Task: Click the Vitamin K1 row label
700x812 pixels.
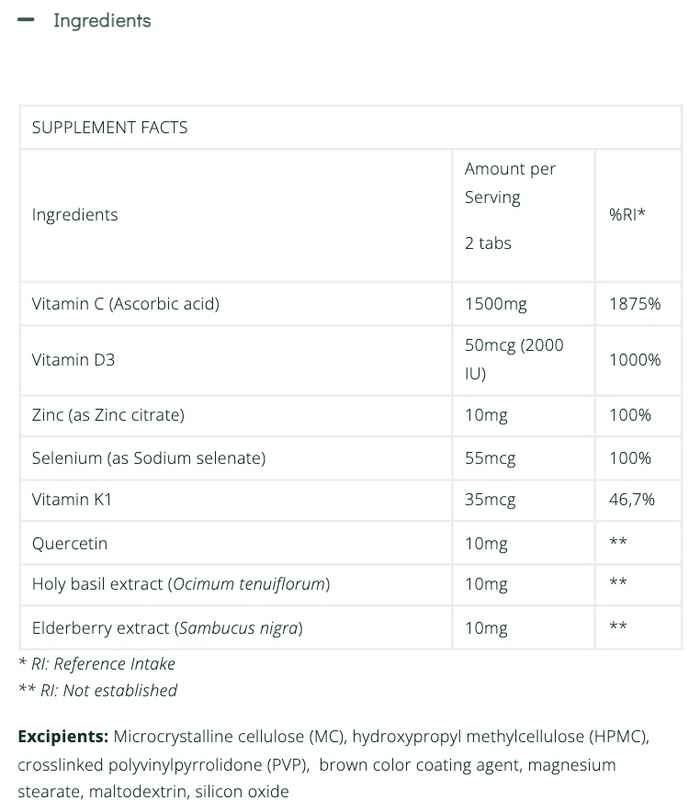Action: coord(72,499)
